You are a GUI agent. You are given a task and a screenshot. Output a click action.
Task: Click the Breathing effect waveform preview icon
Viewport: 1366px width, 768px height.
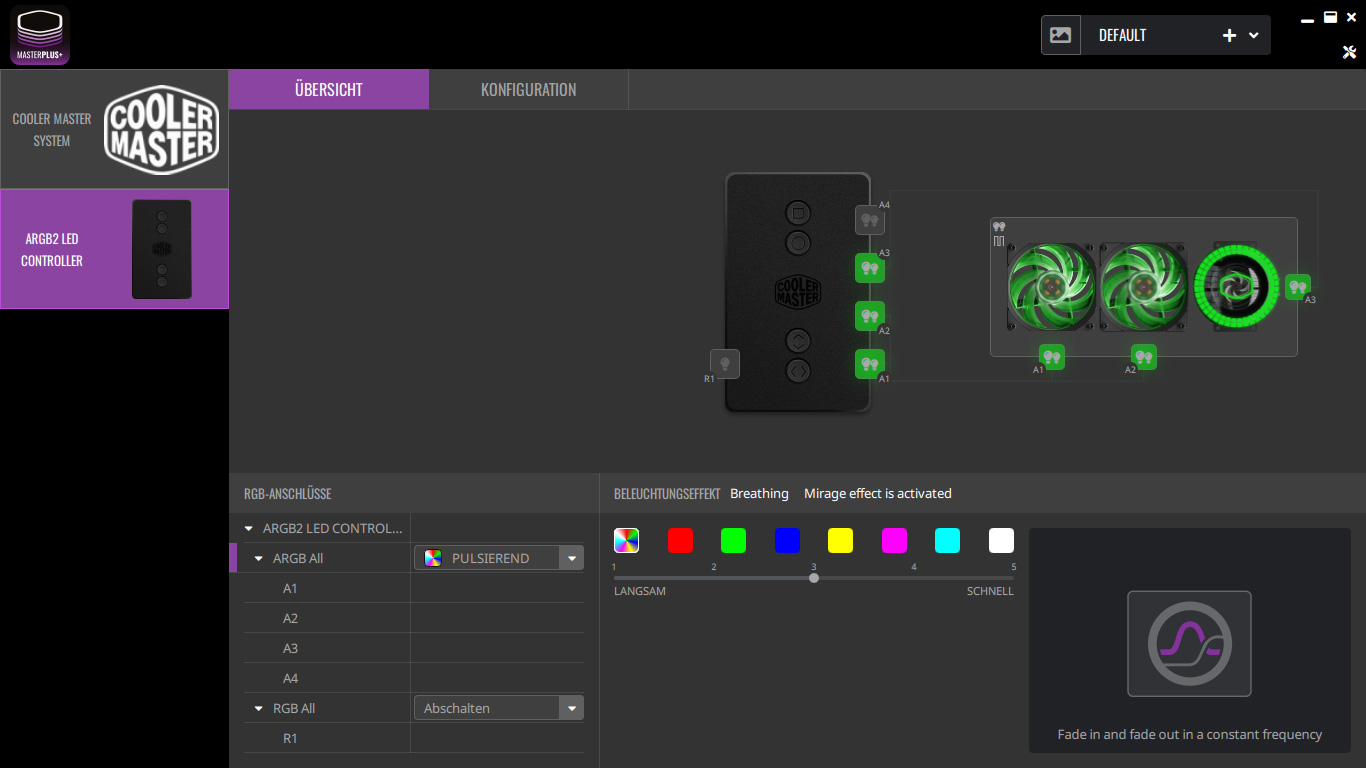click(x=1189, y=644)
